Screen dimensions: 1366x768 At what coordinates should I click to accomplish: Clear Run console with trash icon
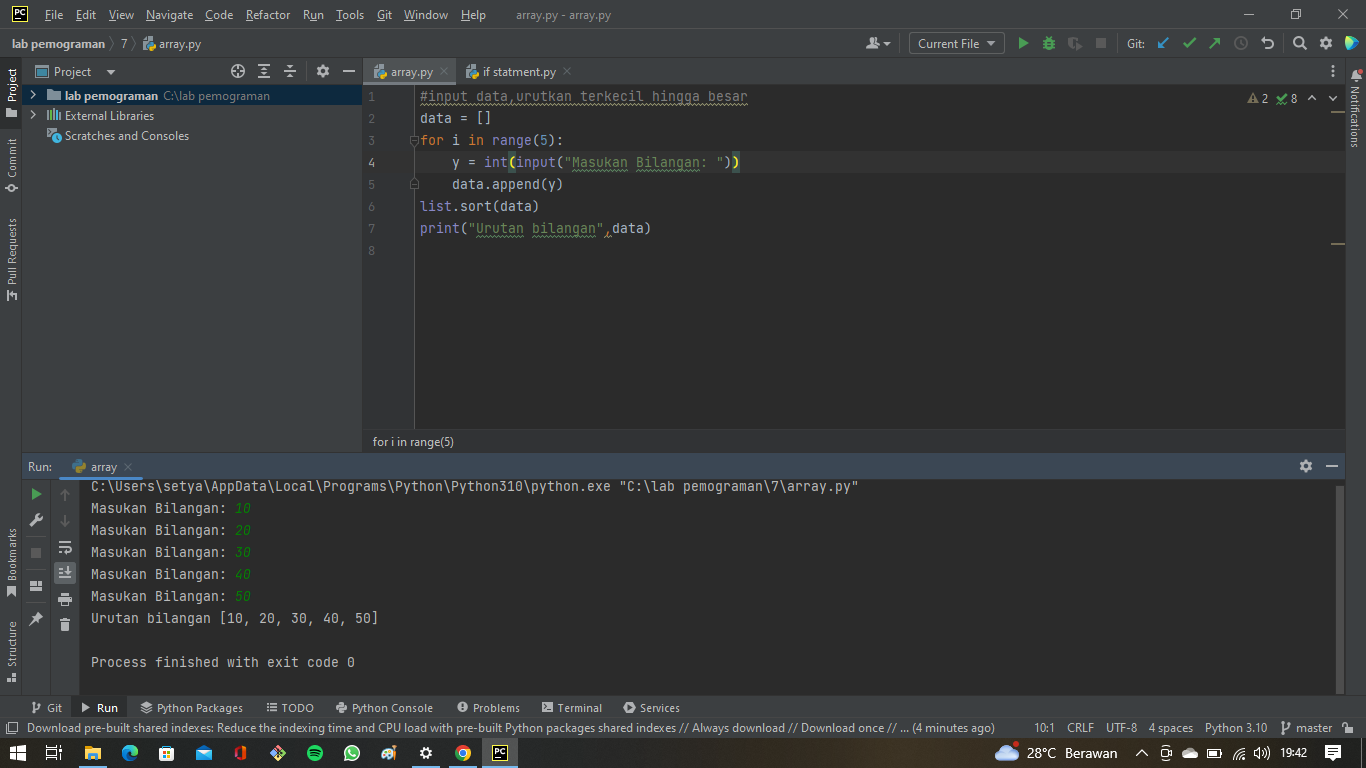tap(65, 625)
